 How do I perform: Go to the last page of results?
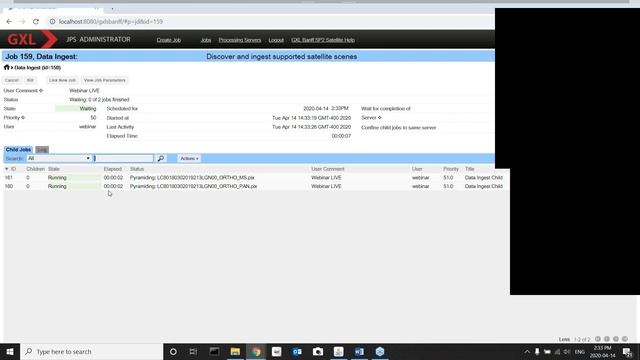click(624, 339)
